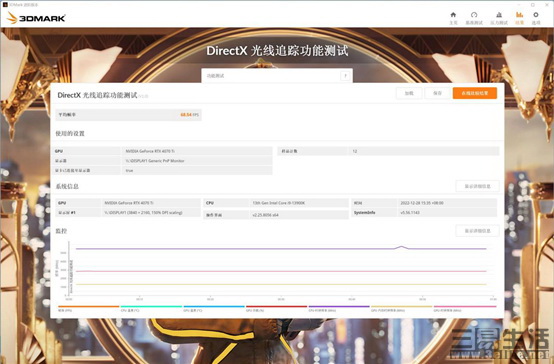Click the 68.54 FPS average frame rate value

click(x=190, y=115)
